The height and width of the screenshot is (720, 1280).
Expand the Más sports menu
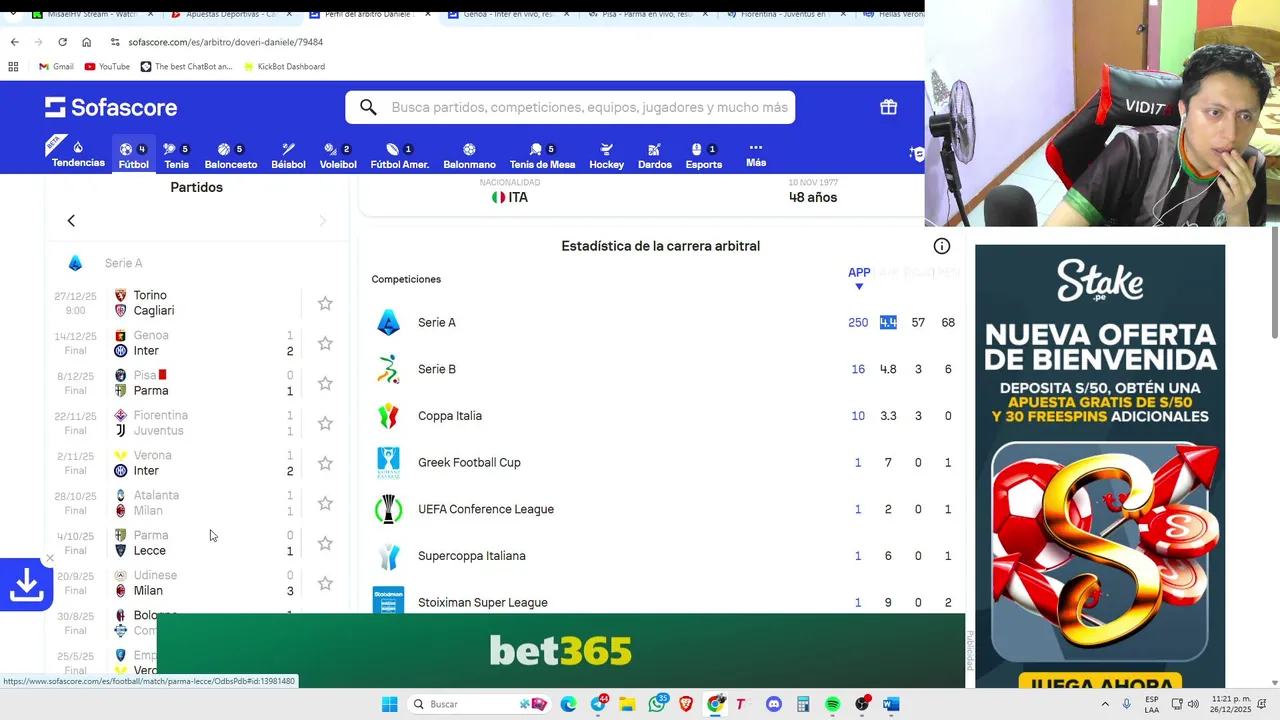pos(756,155)
